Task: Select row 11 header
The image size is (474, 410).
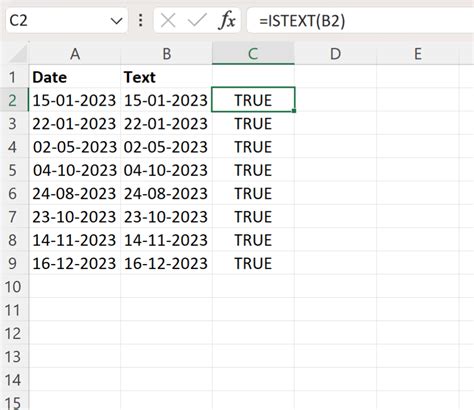Action: [x=13, y=310]
